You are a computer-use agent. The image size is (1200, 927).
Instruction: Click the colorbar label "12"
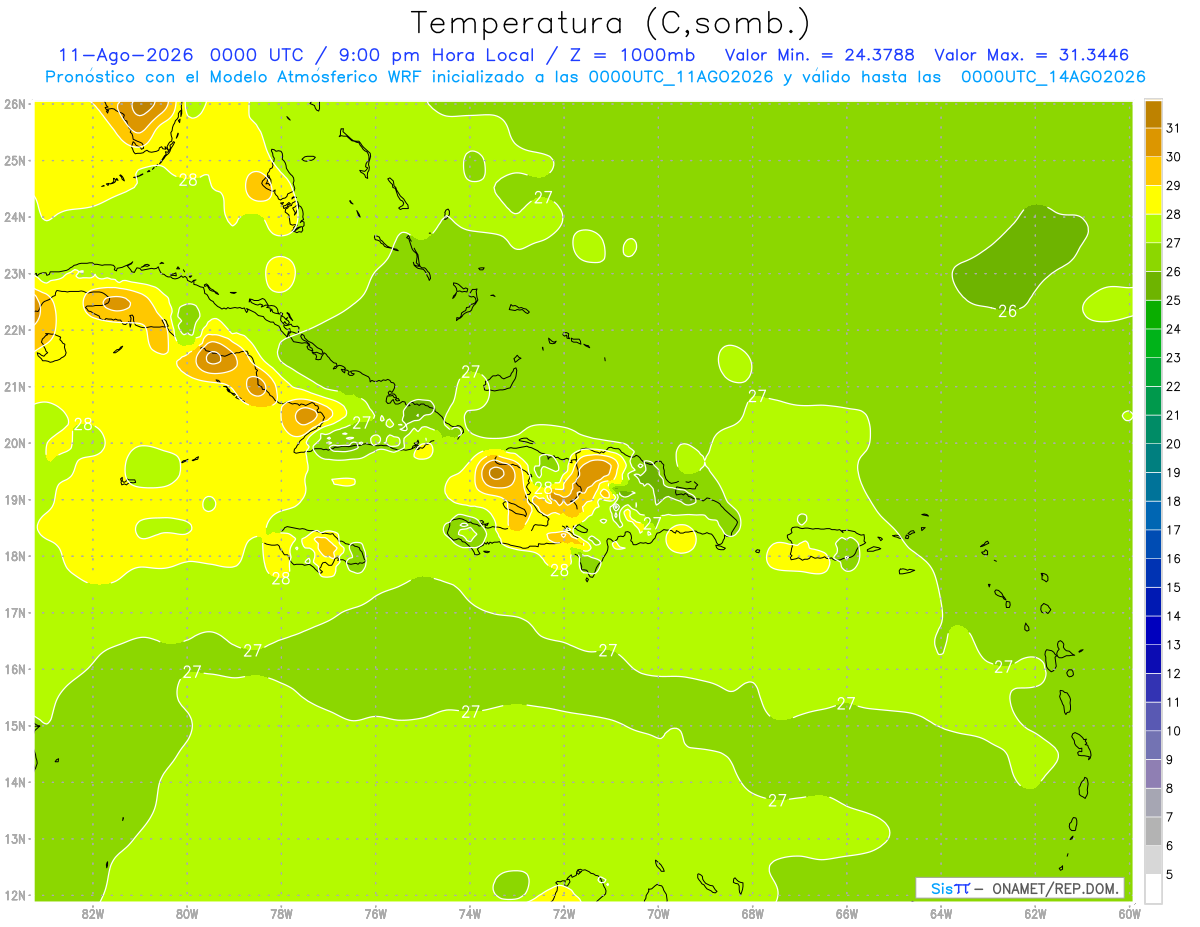[1174, 673]
